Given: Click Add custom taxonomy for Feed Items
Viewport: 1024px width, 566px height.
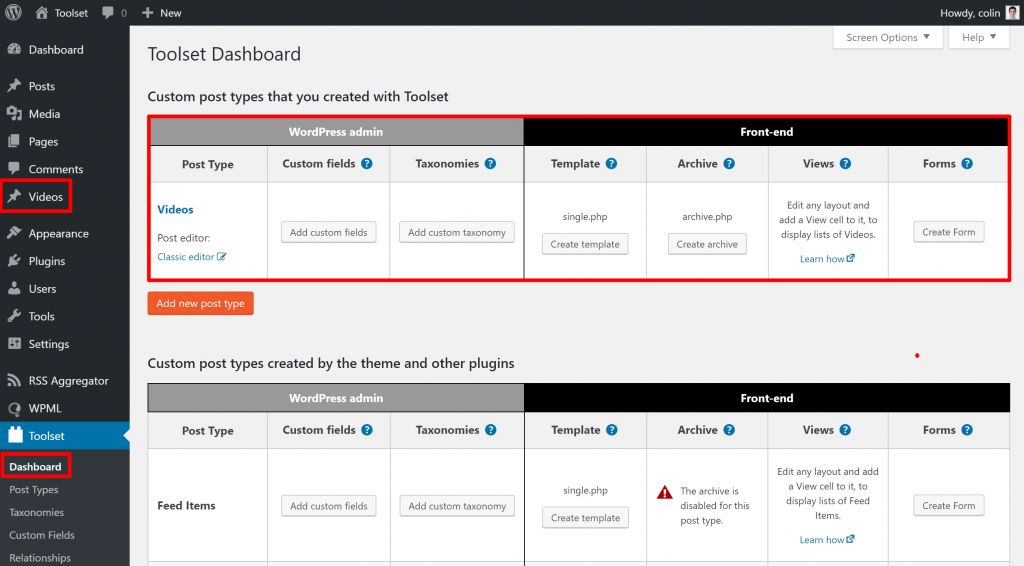Looking at the screenshot, I should pyautogui.click(x=457, y=506).
